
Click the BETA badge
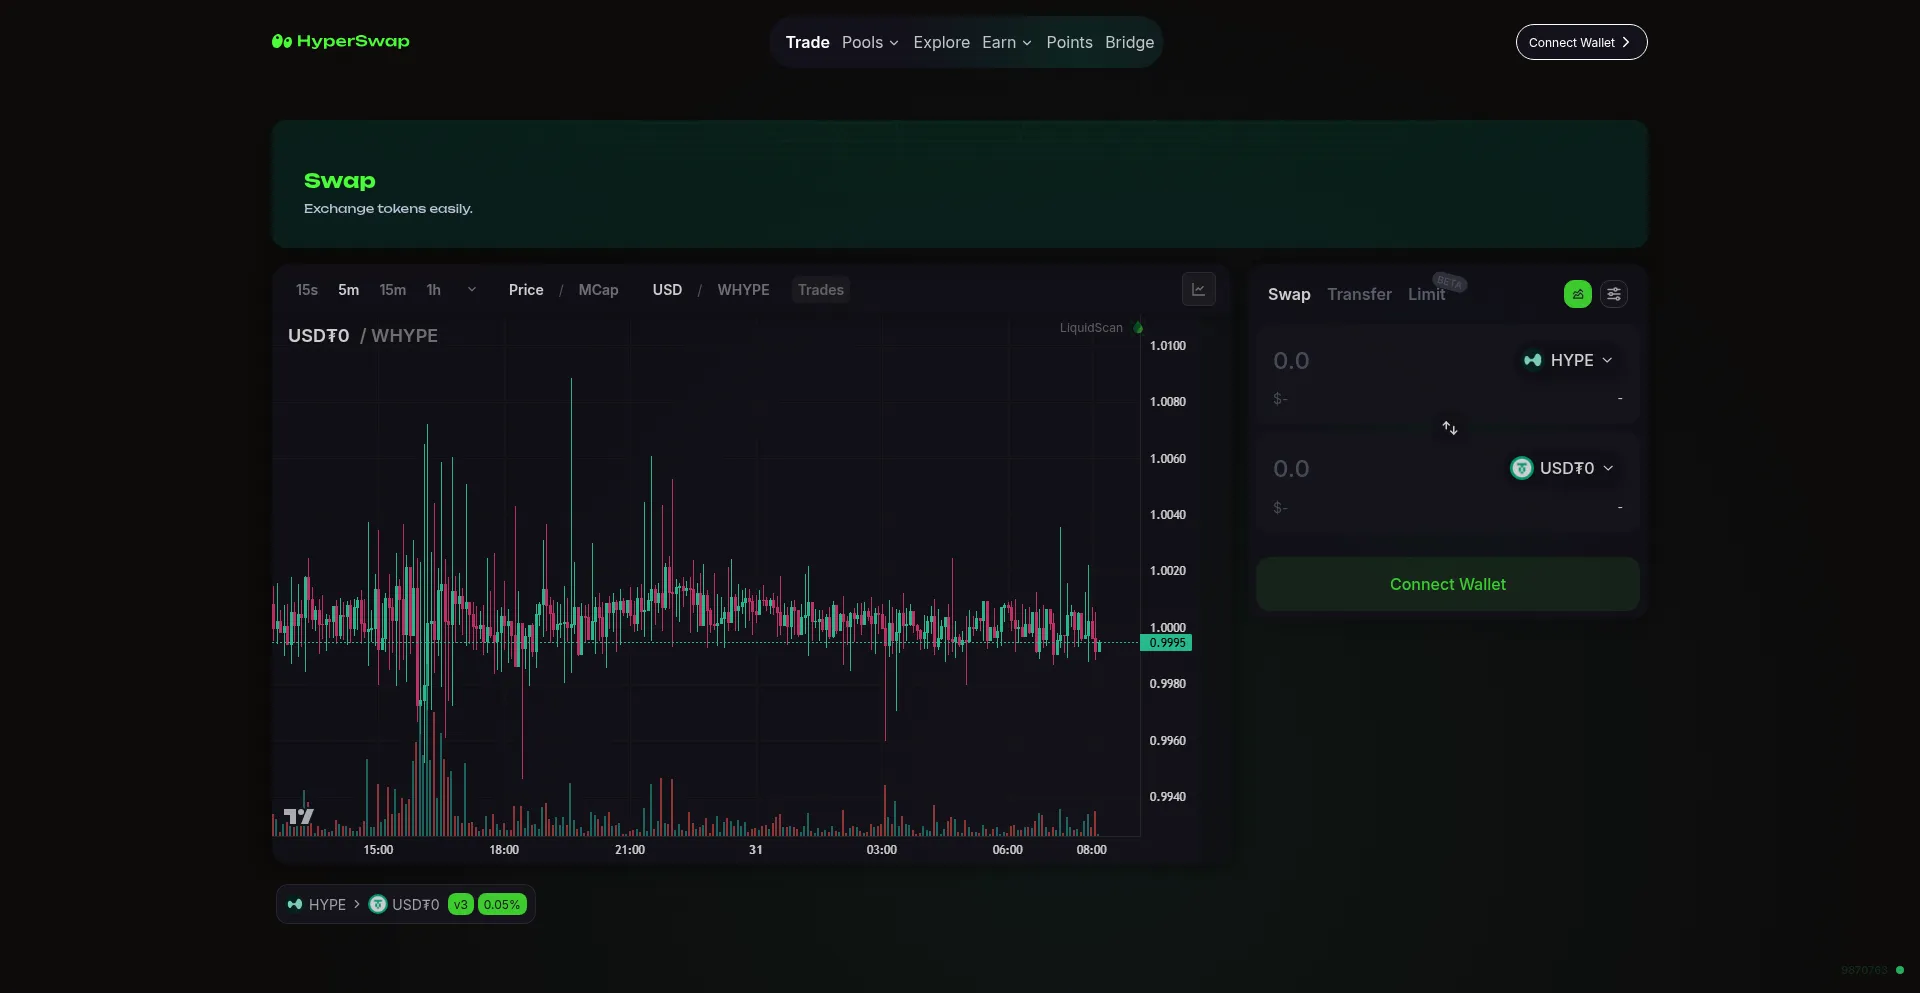pos(1450,282)
